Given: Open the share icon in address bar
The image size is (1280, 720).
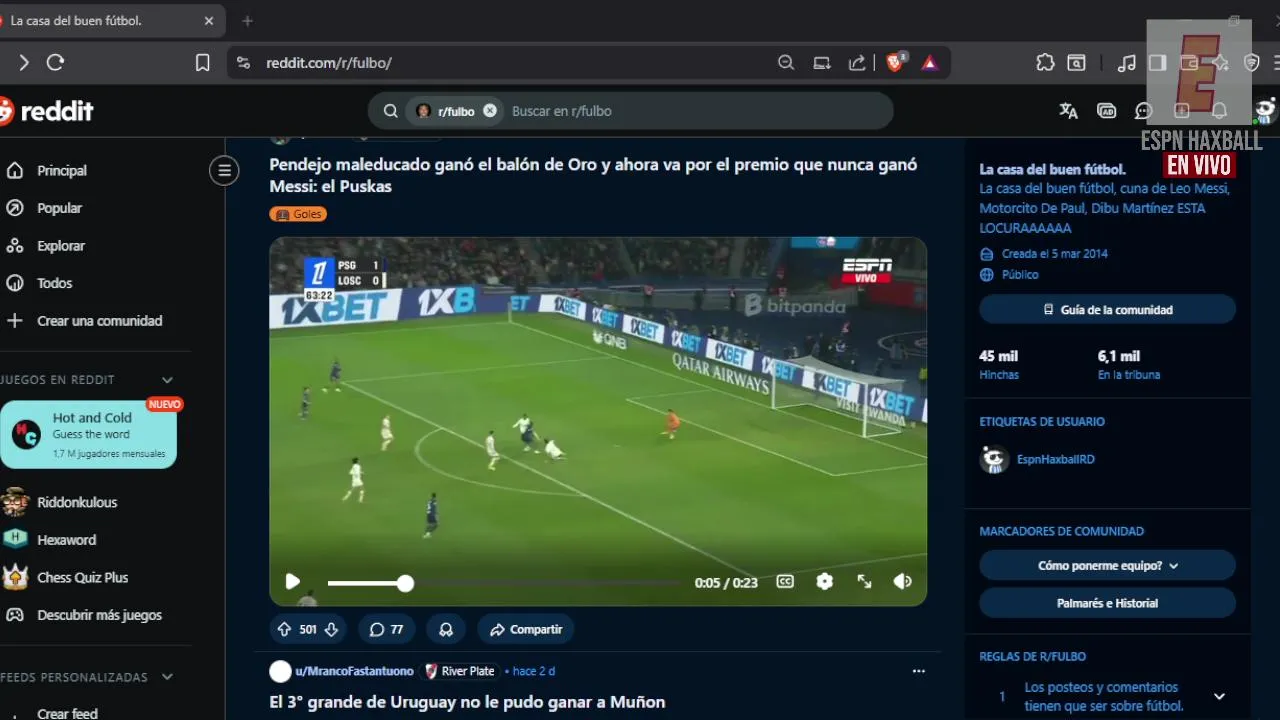Looking at the screenshot, I should tap(857, 63).
